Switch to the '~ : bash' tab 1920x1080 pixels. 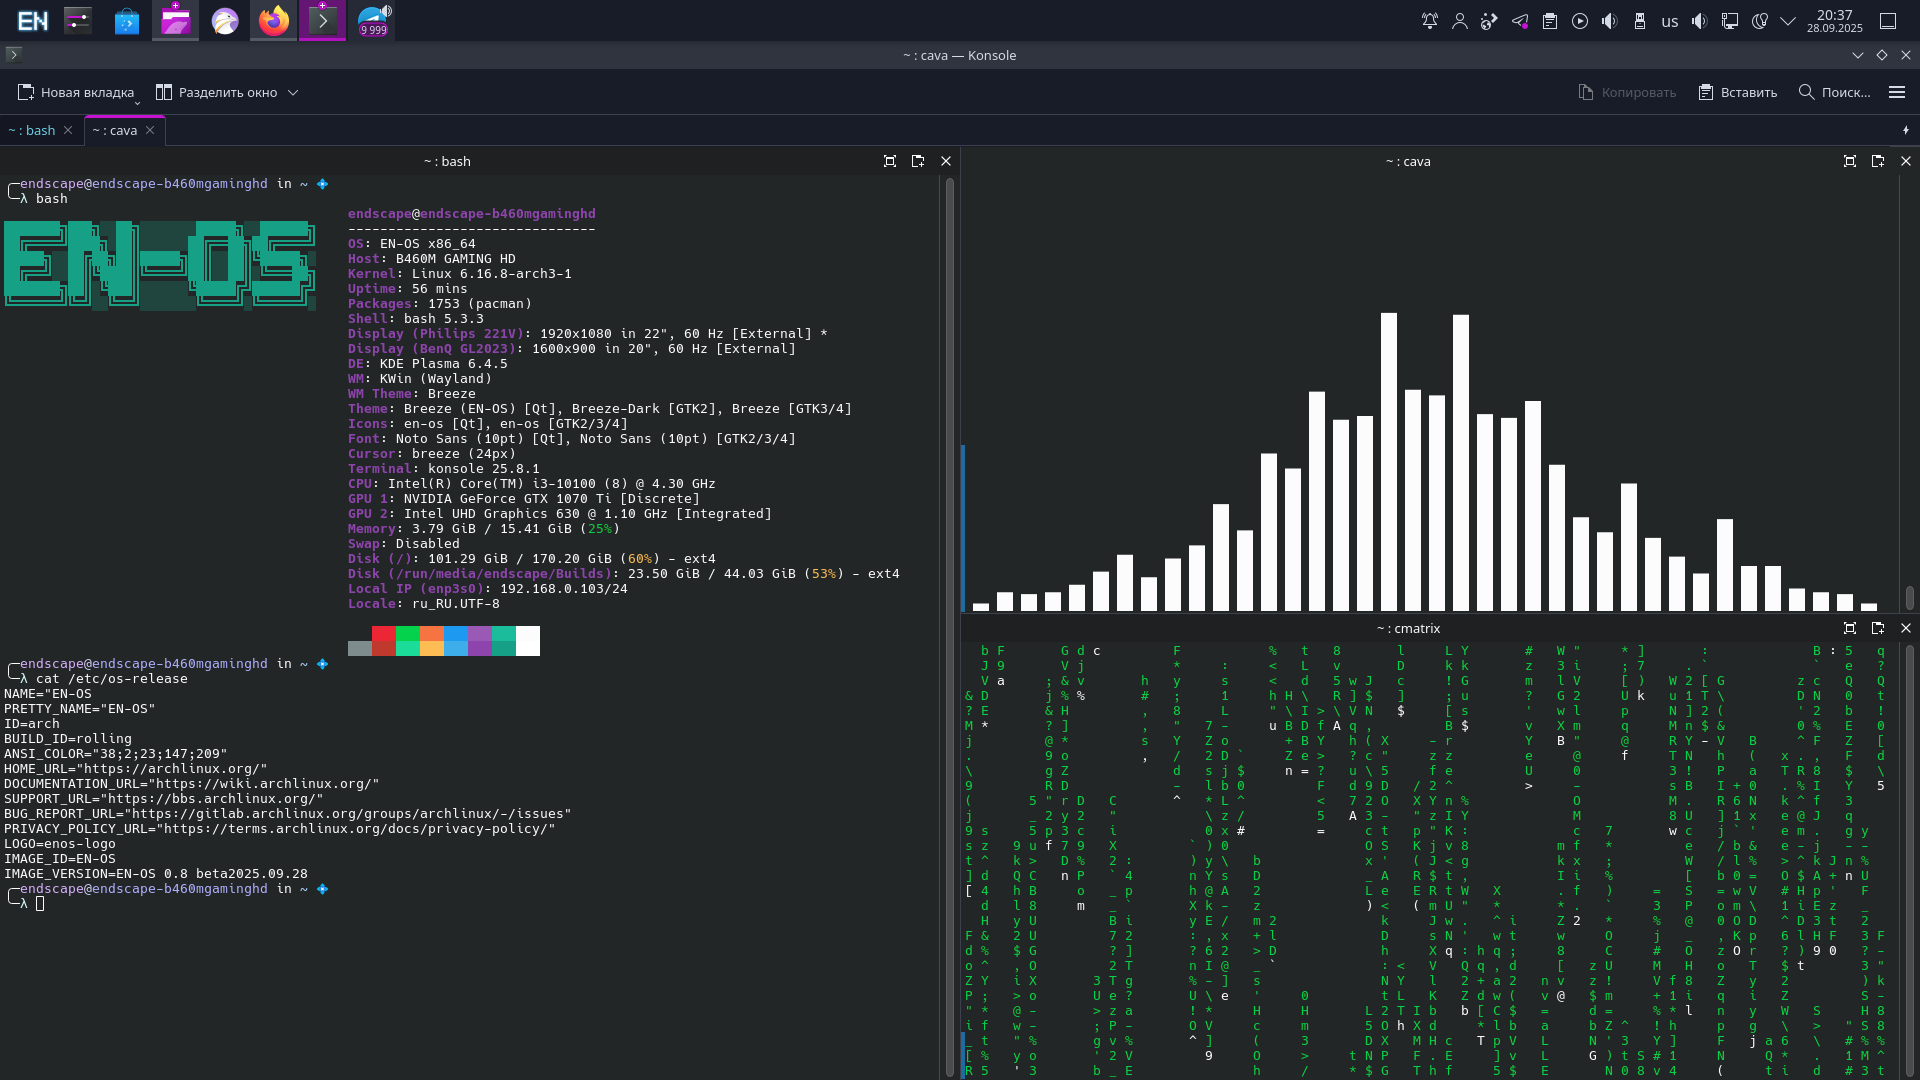[33, 130]
